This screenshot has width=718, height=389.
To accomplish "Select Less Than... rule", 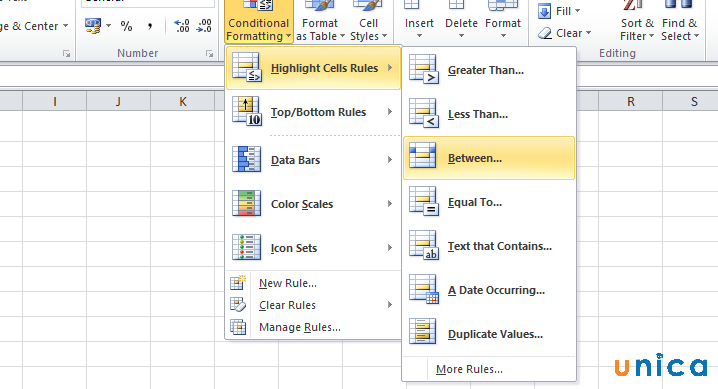I will 489,114.
